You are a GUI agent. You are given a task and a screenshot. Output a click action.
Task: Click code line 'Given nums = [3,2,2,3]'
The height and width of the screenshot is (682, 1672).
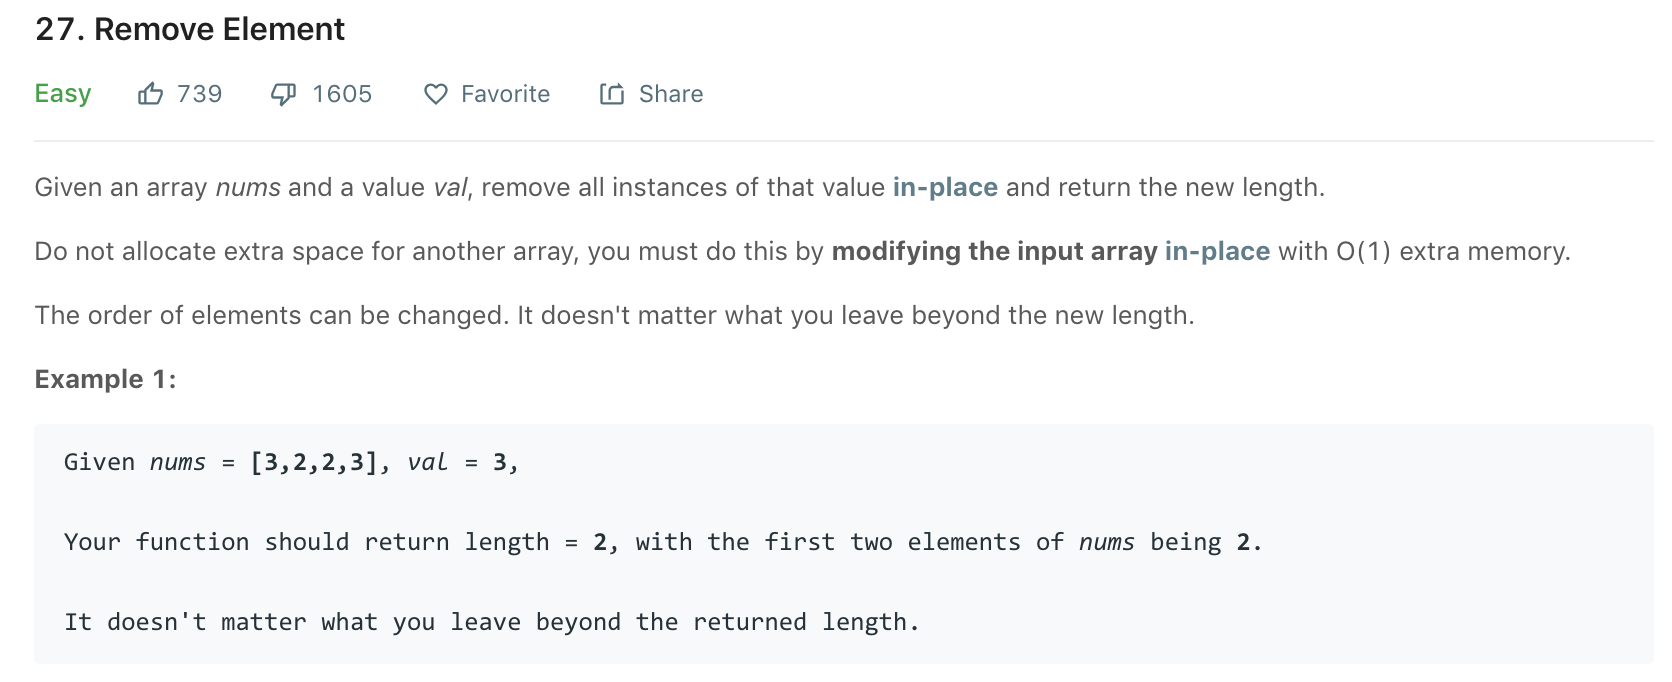292,462
